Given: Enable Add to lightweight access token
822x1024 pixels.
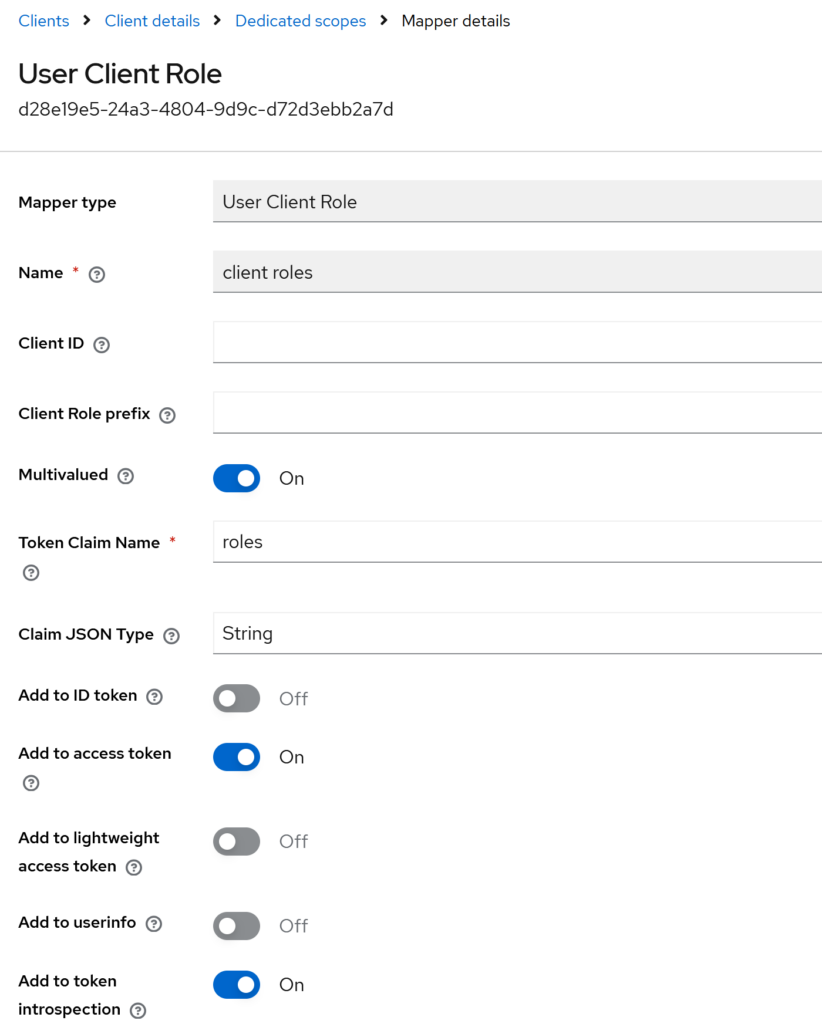Looking at the screenshot, I should tap(236, 841).
